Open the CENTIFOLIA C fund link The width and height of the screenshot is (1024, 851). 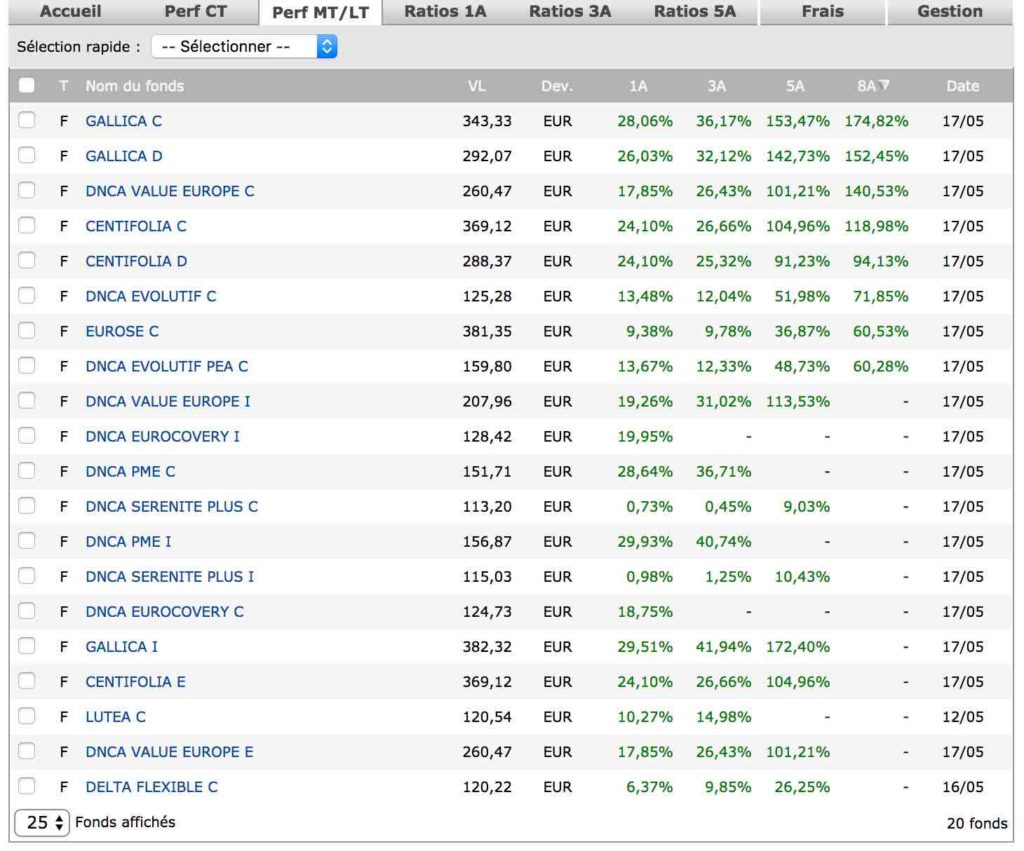tap(136, 226)
